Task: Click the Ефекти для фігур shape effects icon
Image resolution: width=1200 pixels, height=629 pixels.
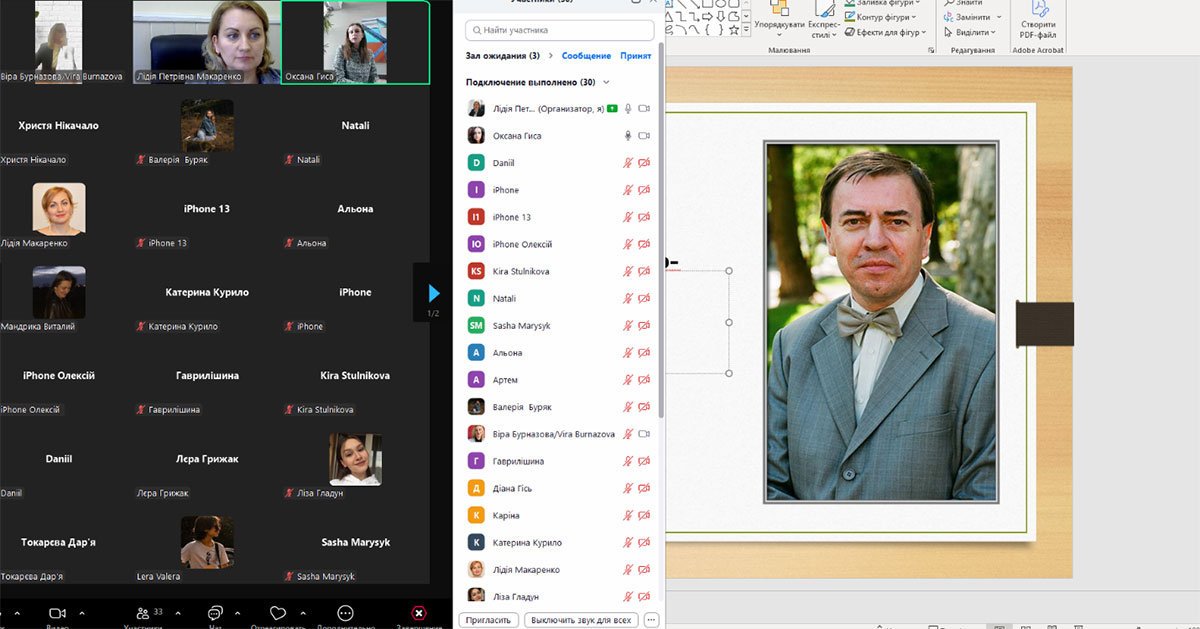Action: click(x=849, y=32)
